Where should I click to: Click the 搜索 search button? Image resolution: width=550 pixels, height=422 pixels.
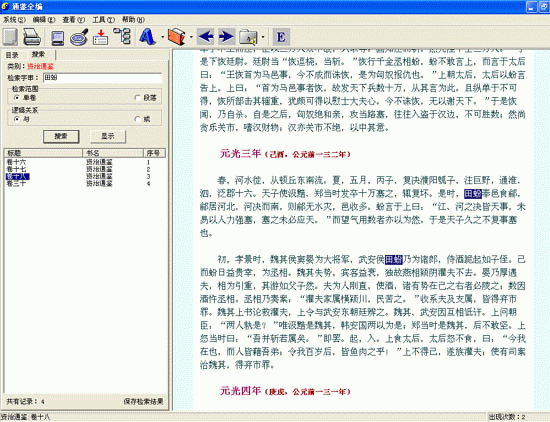point(61,136)
